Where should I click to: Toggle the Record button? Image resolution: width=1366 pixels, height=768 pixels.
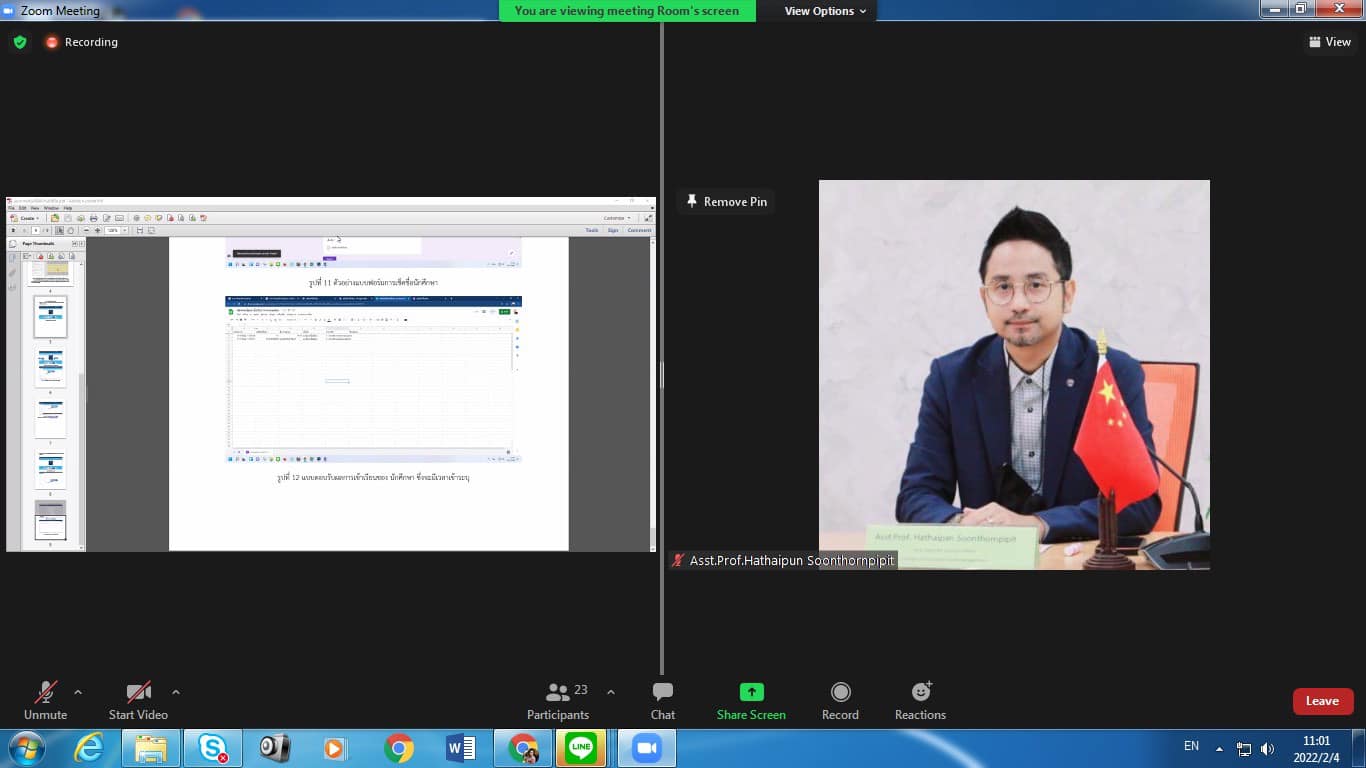(x=840, y=700)
